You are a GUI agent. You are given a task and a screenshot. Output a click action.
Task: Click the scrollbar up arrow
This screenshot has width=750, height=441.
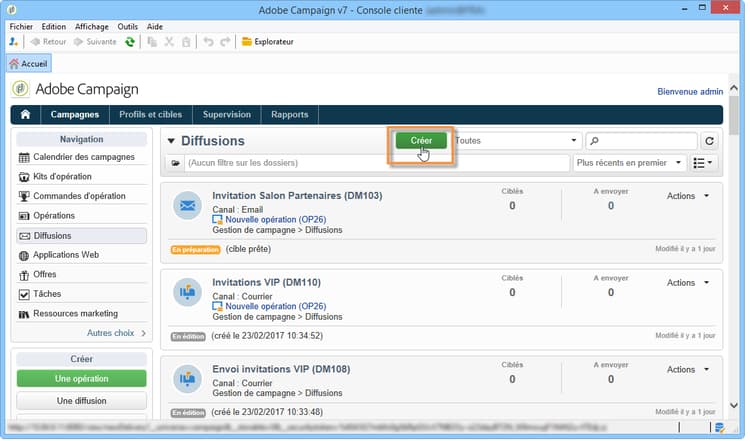734,88
